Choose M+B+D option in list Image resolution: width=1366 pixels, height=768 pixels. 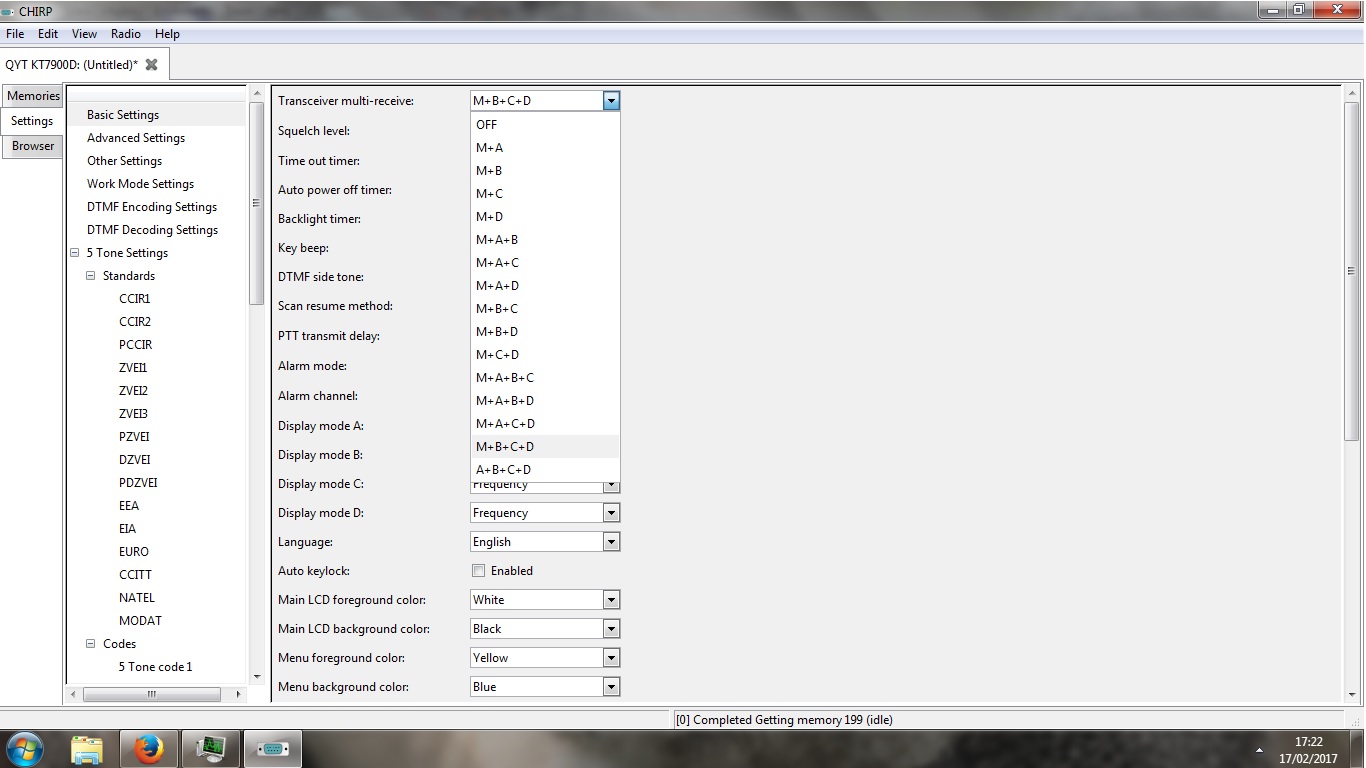pos(545,332)
